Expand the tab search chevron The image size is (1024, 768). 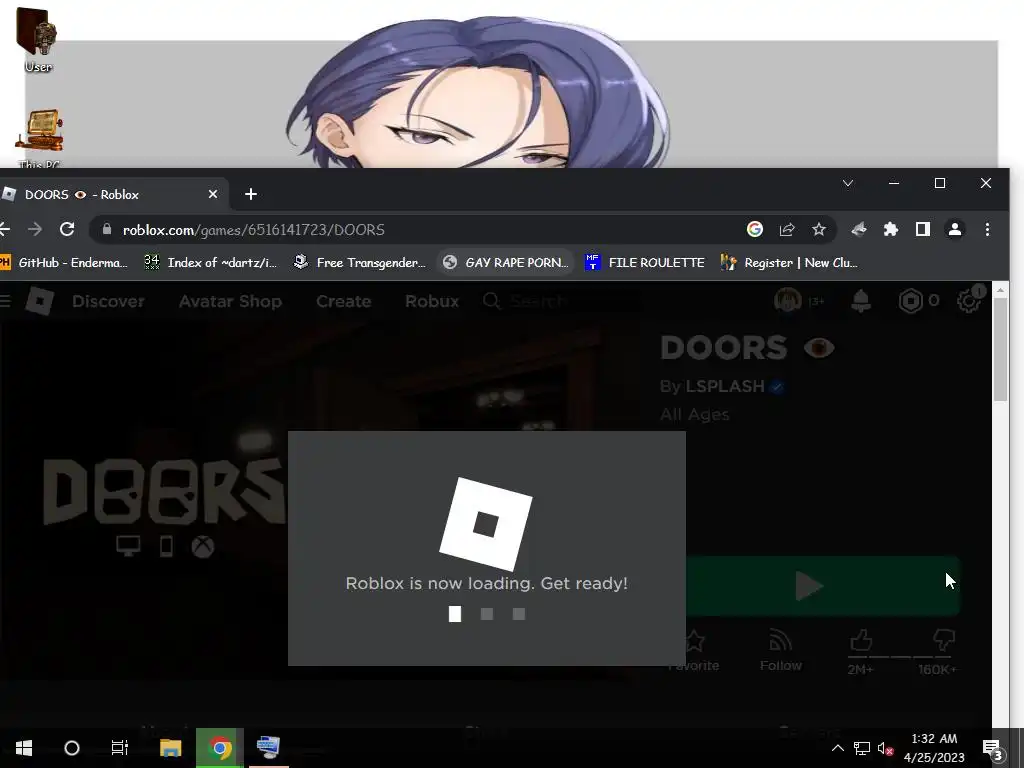pyautogui.click(x=848, y=184)
